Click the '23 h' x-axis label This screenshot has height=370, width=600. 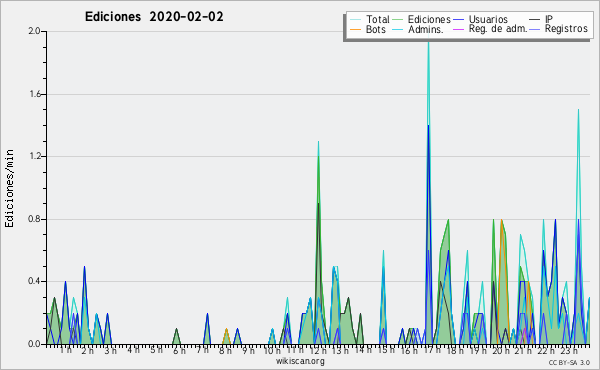(x=569, y=350)
